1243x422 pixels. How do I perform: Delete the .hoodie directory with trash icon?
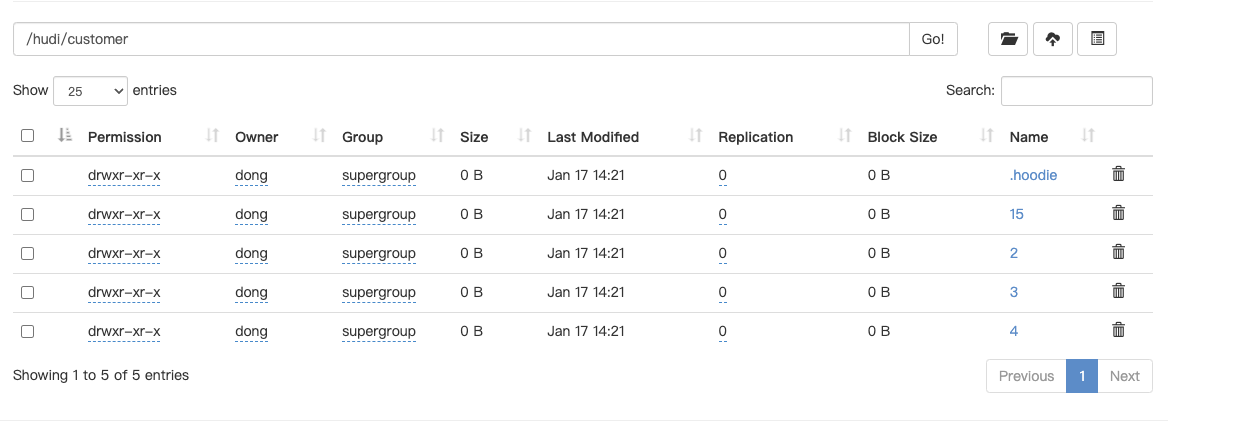coord(1118,174)
